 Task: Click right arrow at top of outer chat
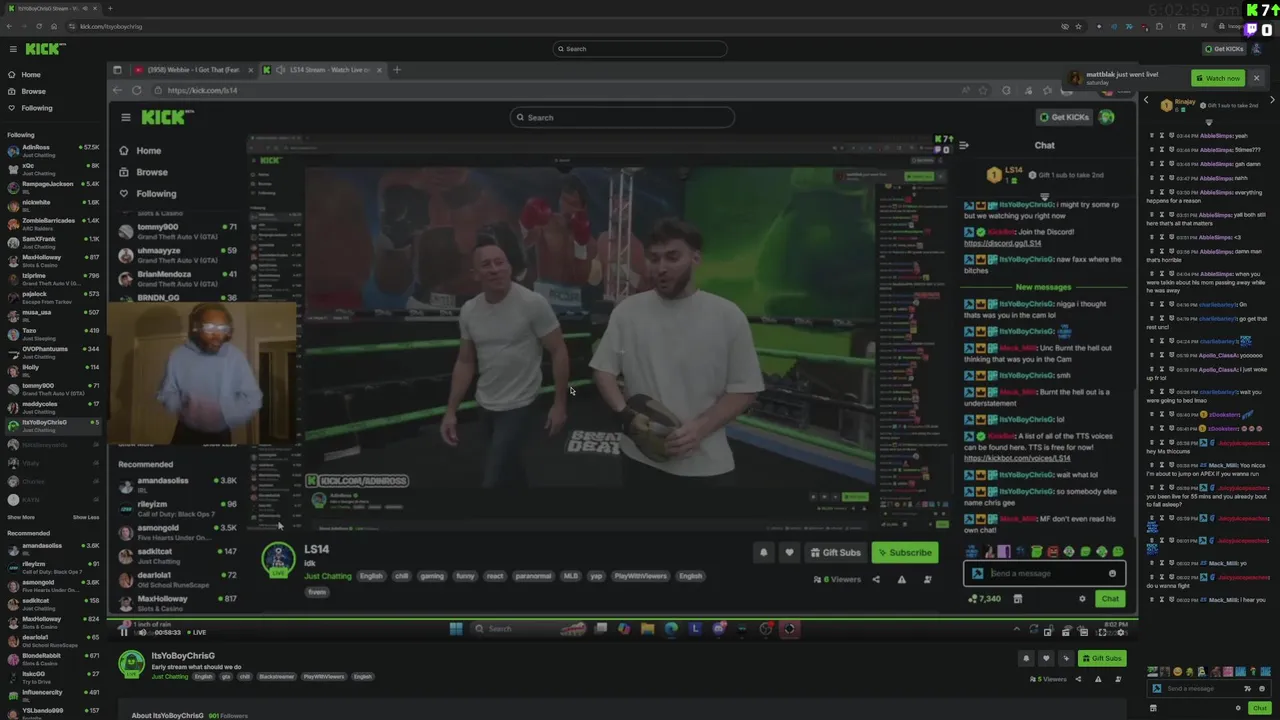click(x=1272, y=100)
